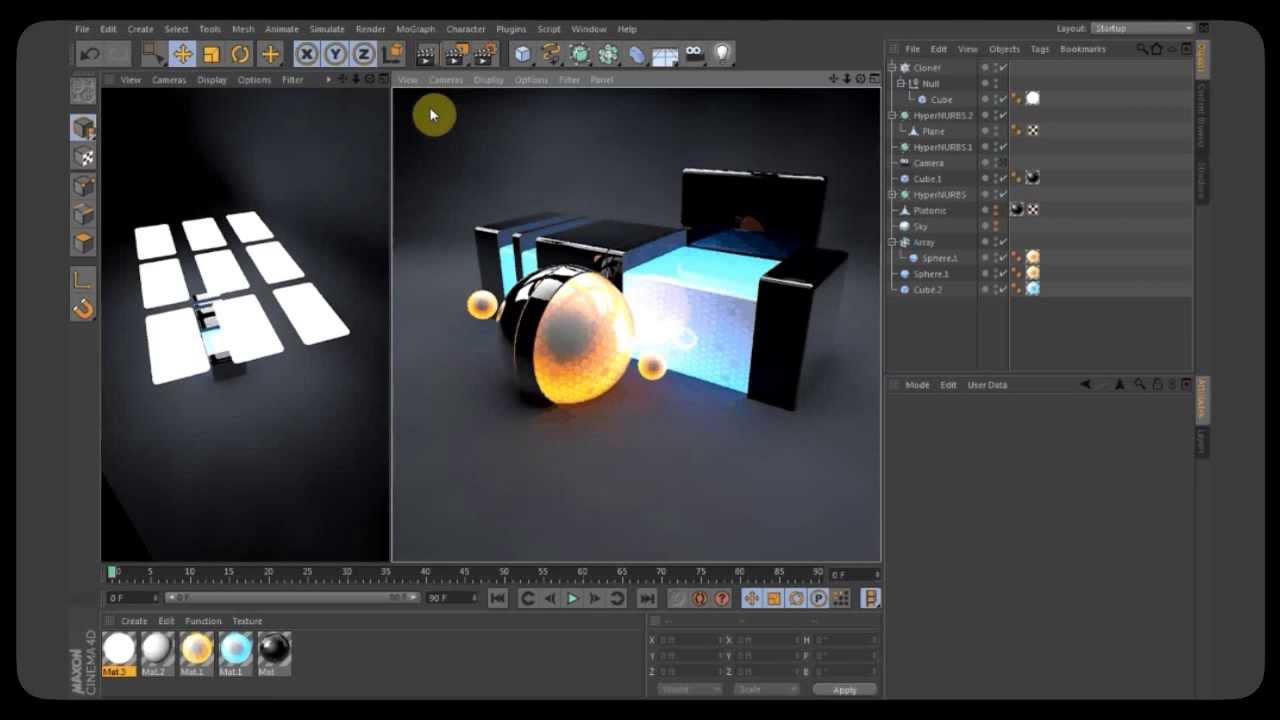1280x720 pixels.
Task: Go to end of animation button
Action: pyautogui.click(x=647, y=598)
